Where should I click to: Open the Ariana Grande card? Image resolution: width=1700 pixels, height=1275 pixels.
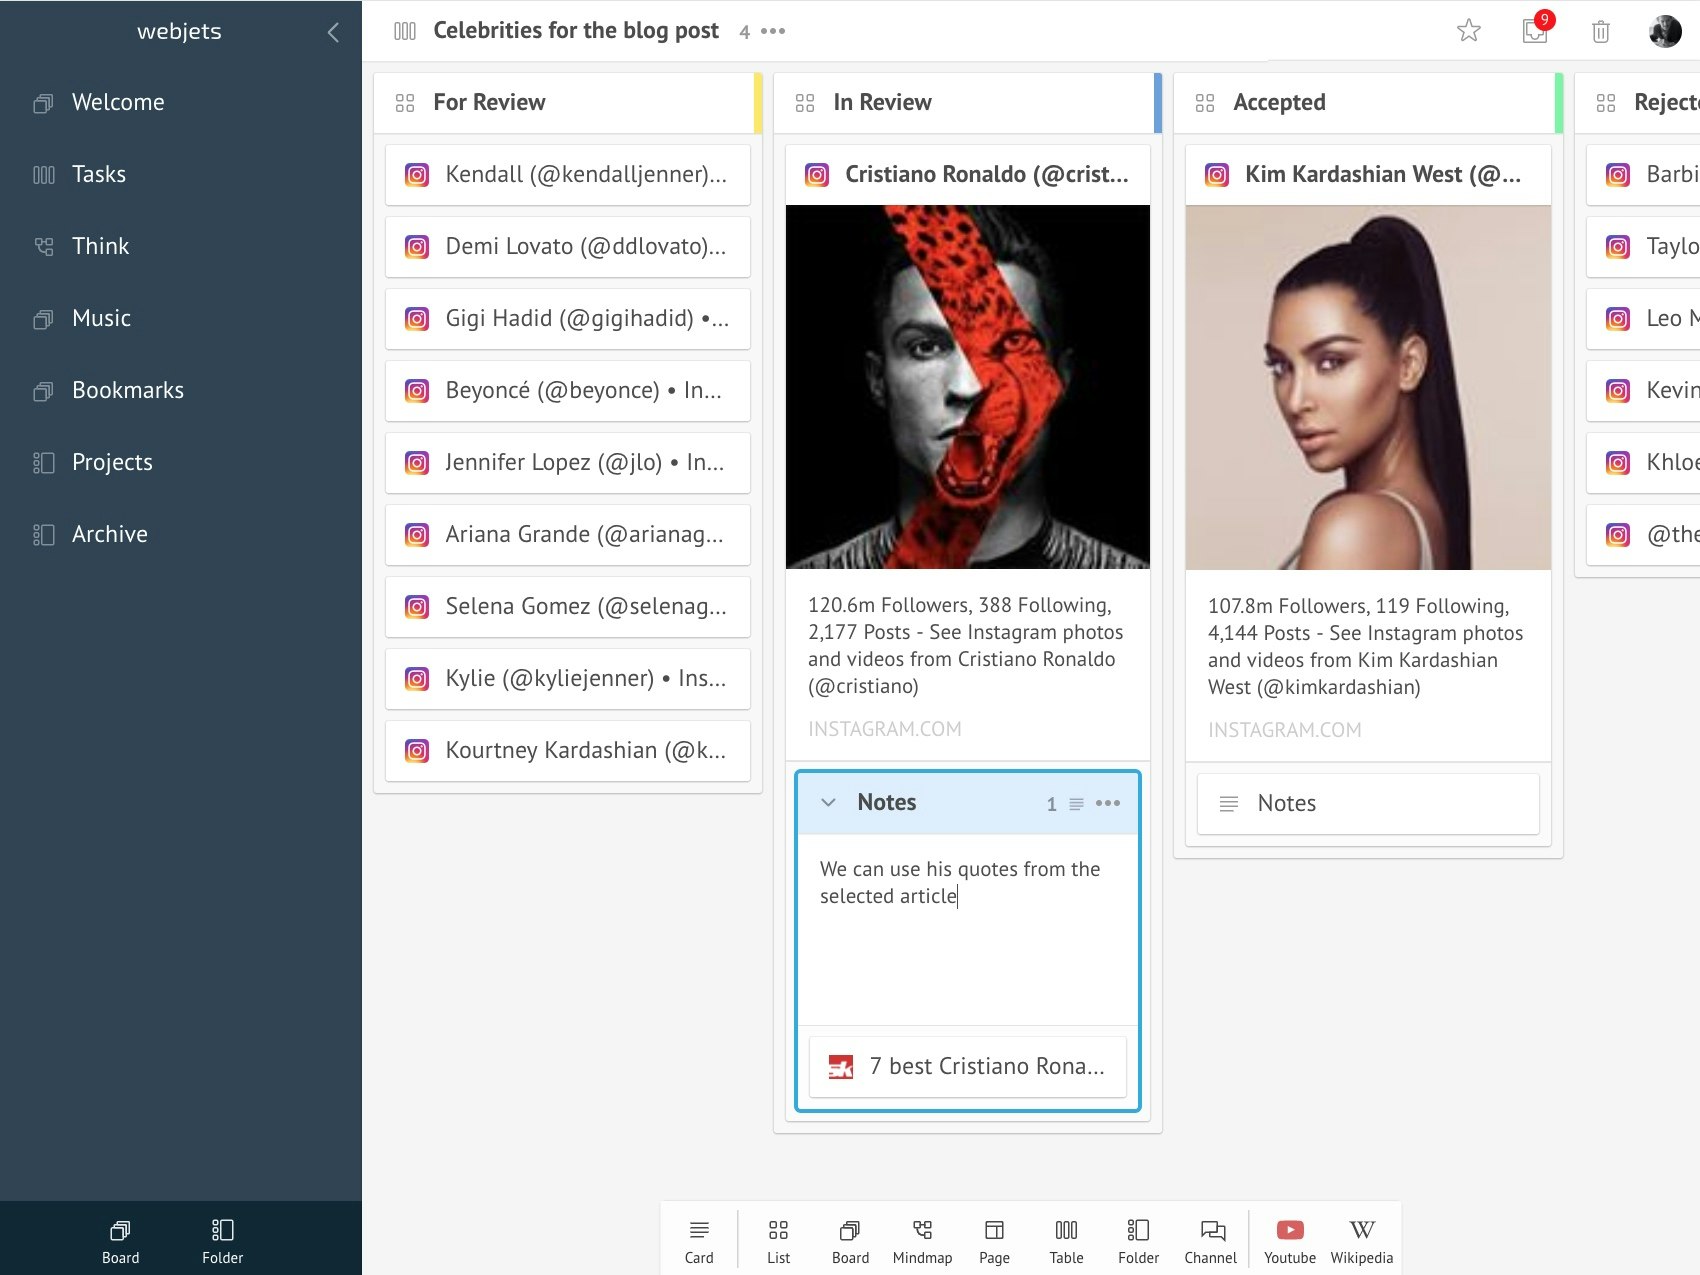[568, 535]
